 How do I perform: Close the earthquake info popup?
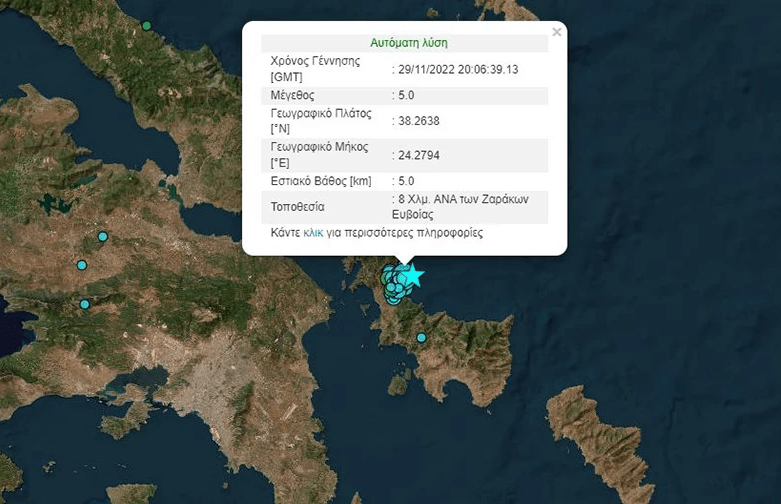[557, 32]
